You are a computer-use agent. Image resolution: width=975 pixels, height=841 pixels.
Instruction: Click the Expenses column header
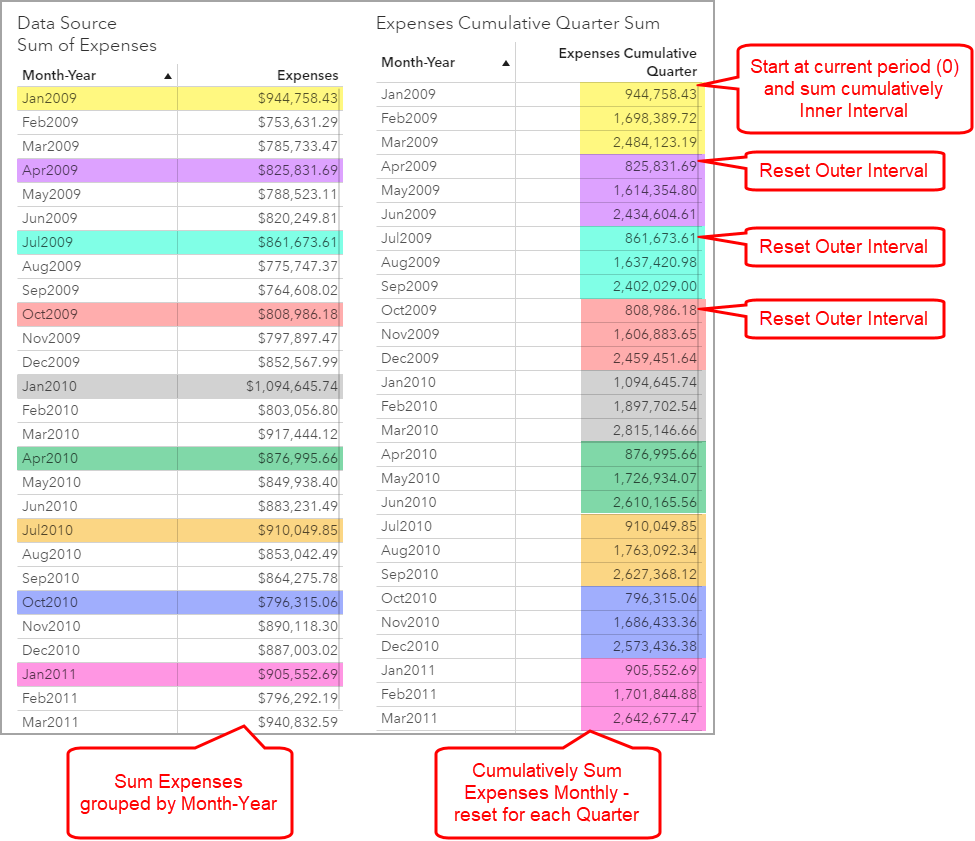coord(307,75)
